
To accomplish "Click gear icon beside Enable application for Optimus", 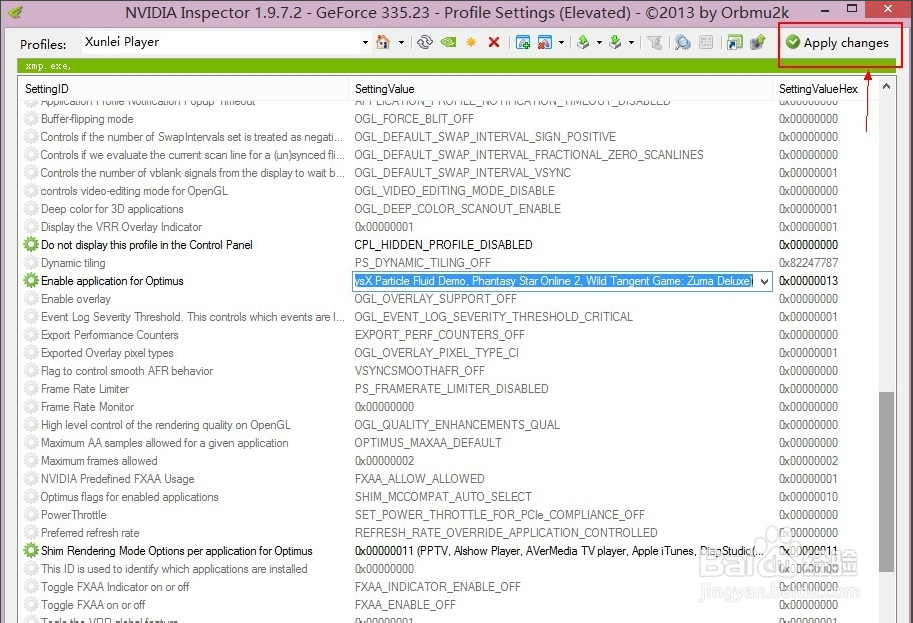I will tap(31, 281).
